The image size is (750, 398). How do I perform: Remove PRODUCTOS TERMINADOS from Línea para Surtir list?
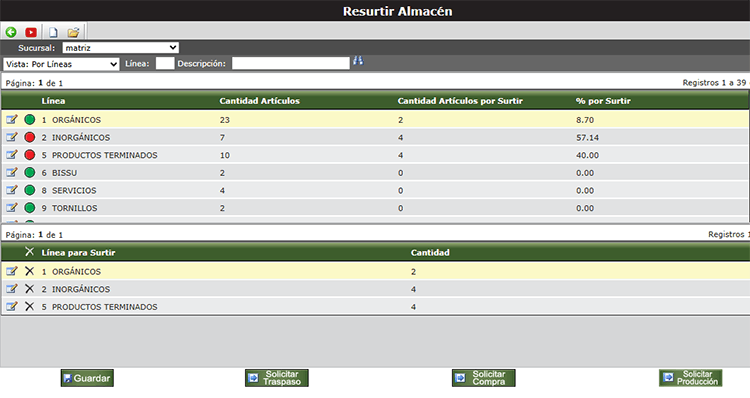(x=30, y=307)
